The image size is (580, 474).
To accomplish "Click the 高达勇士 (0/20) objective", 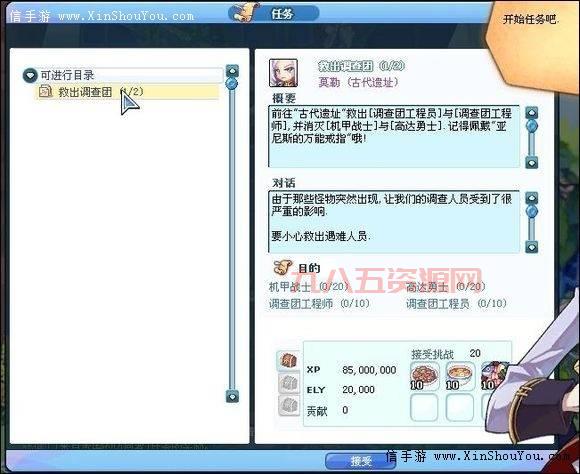I will pos(445,286).
